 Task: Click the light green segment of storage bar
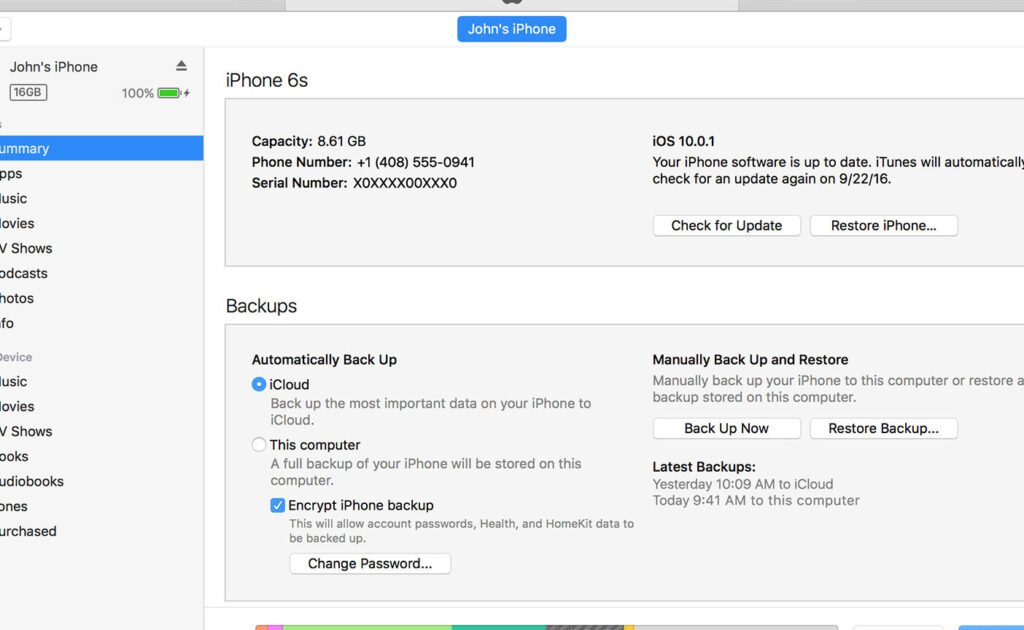pos(367,627)
